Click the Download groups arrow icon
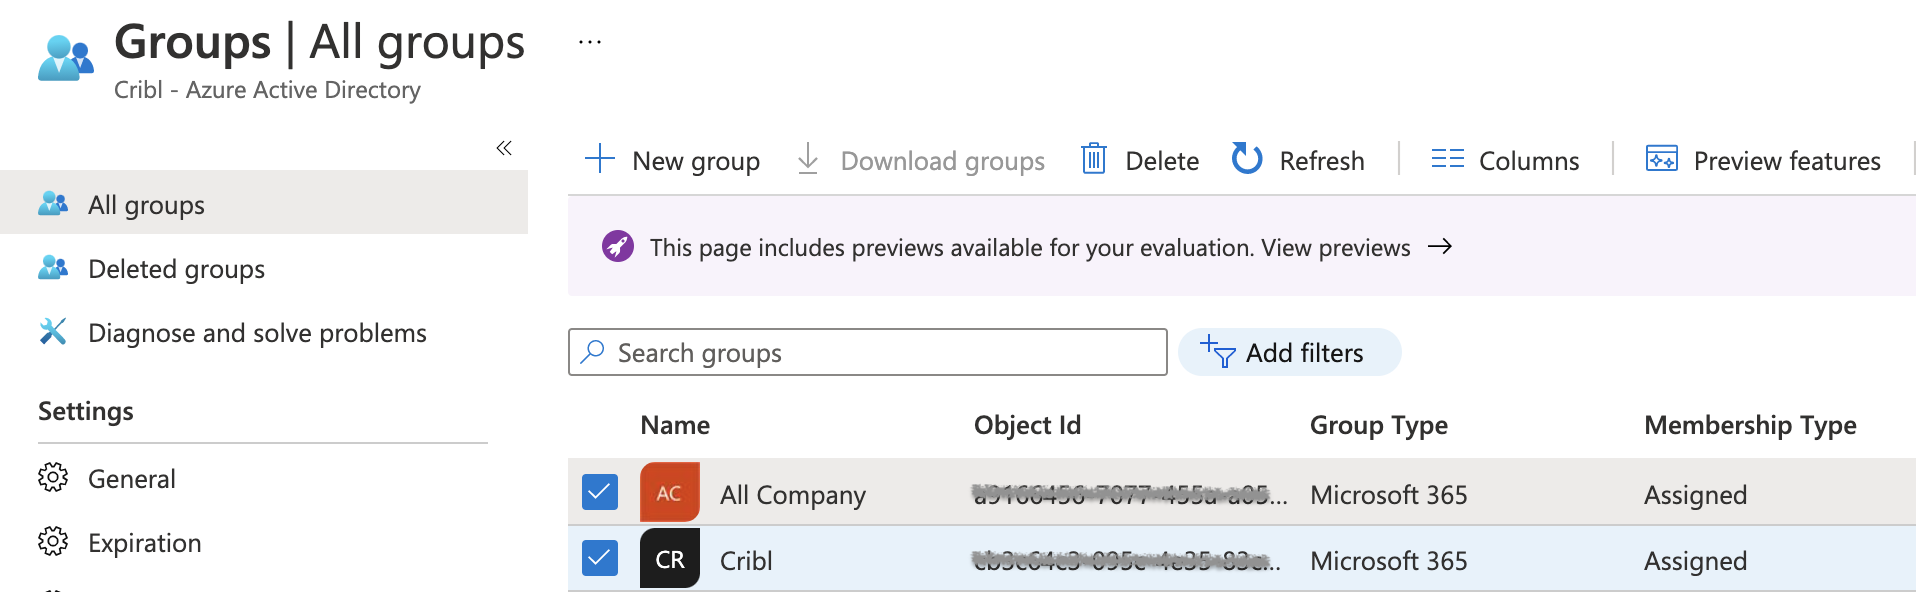1916x592 pixels. tap(808, 158)
